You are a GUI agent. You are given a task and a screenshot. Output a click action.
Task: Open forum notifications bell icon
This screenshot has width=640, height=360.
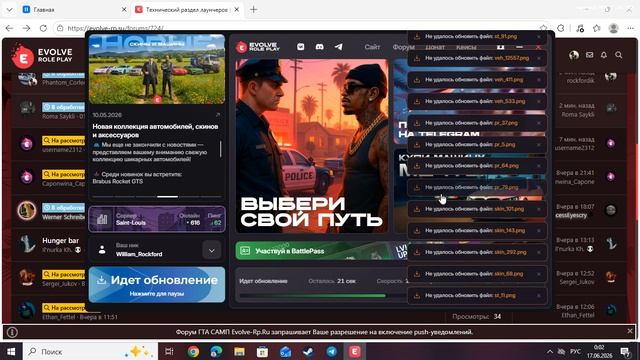click(x=604, y=55)
